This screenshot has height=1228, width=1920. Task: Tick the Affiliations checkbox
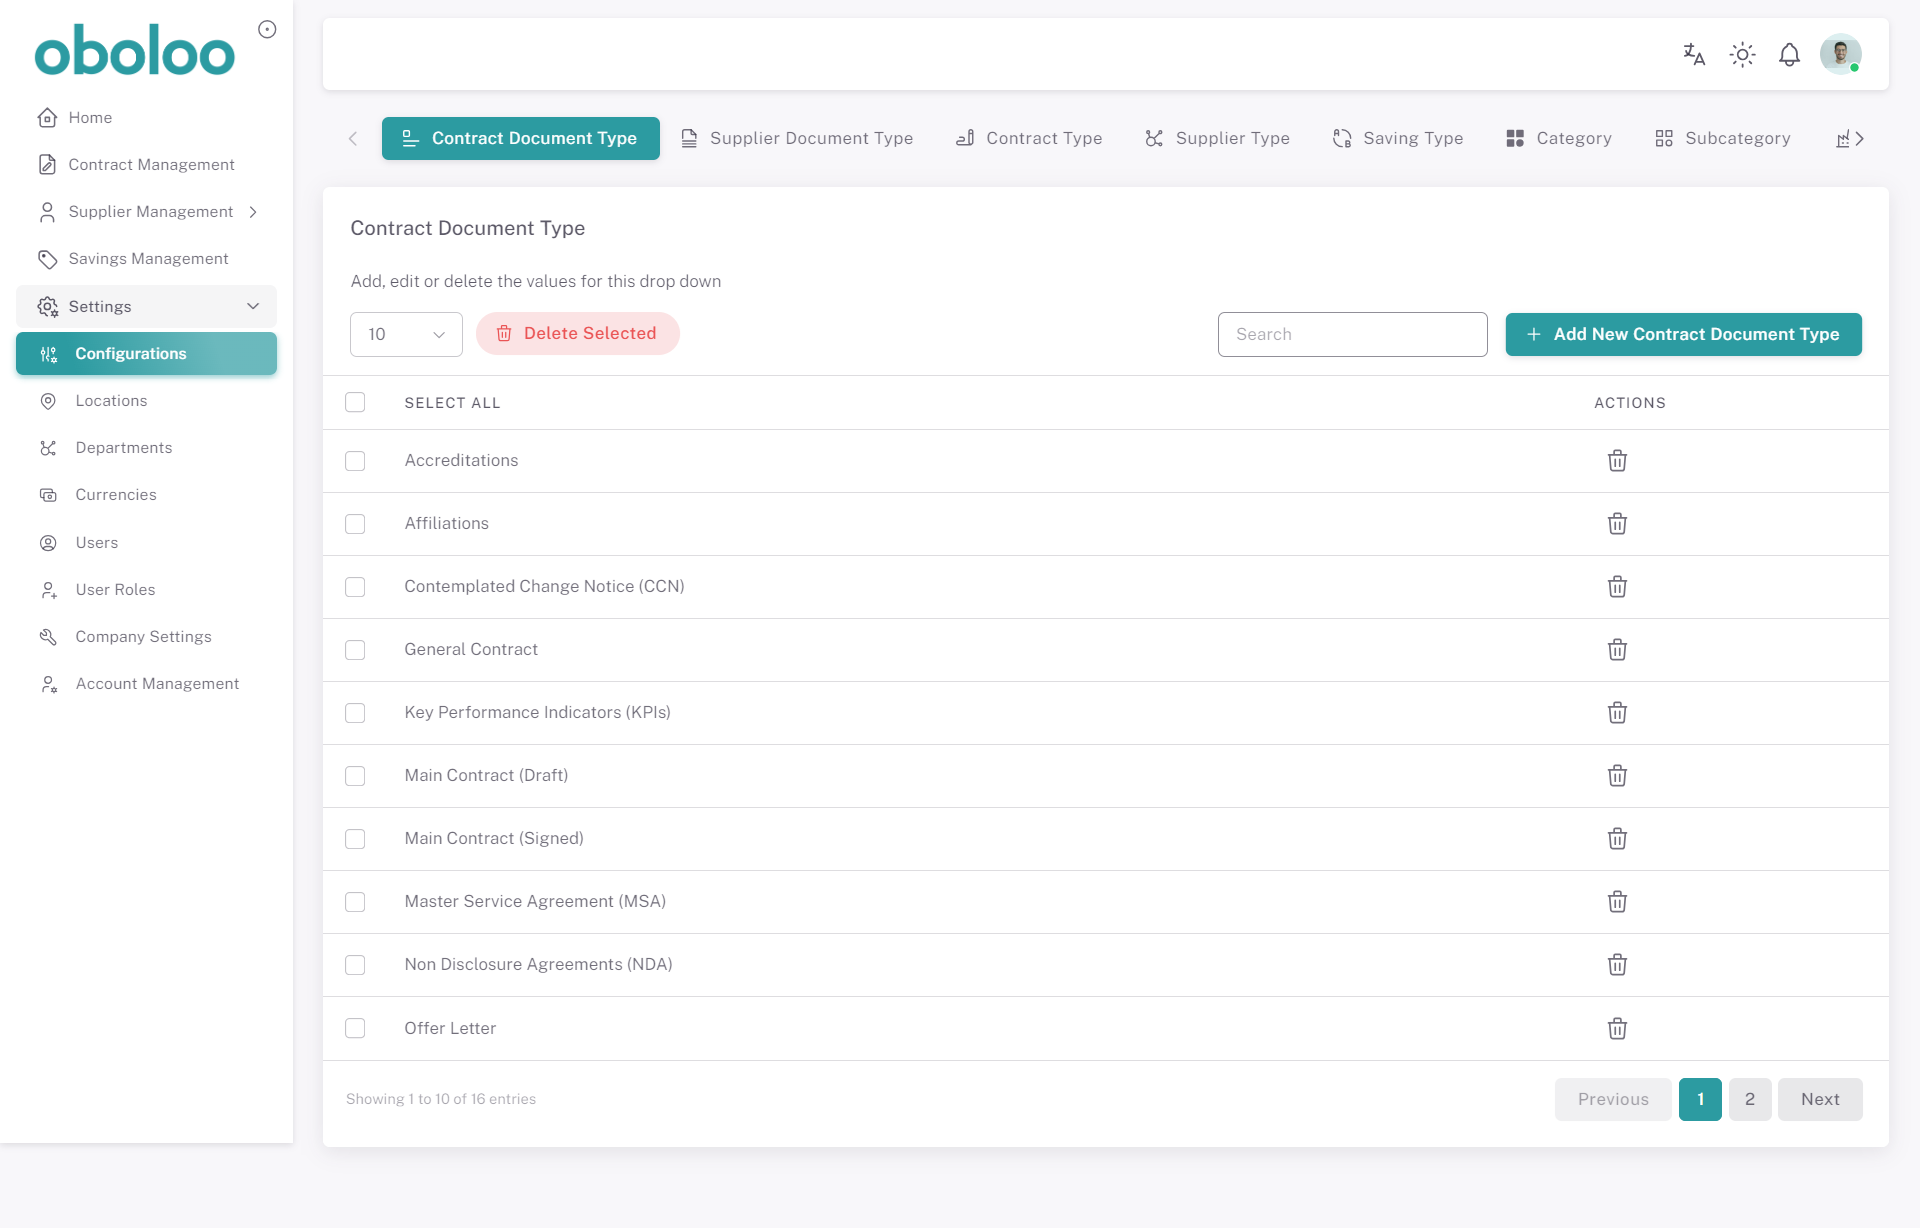point(355,524)
